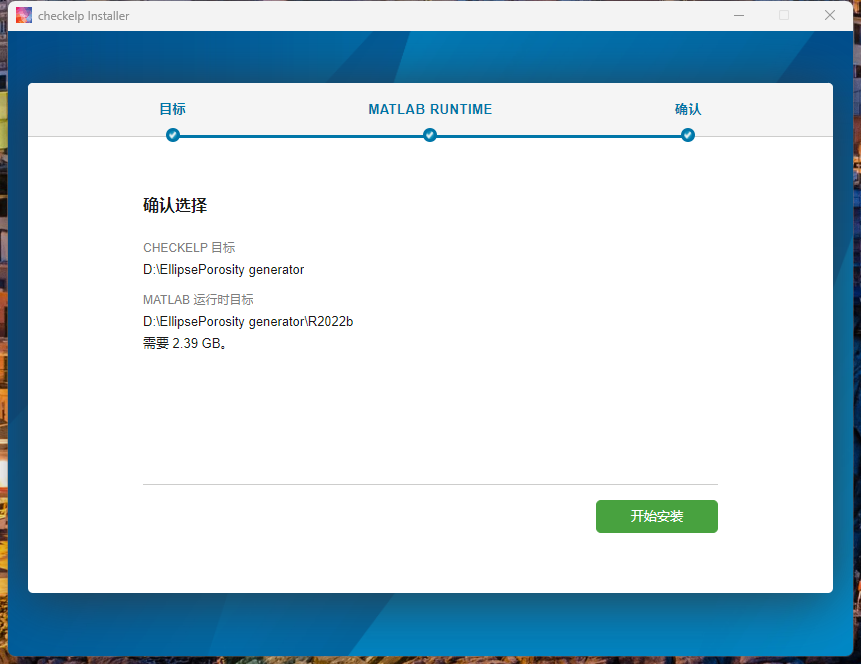This screenshot has width=861, height=664.
Task: Go to the 确认 step label
Action: click(687, 109)
